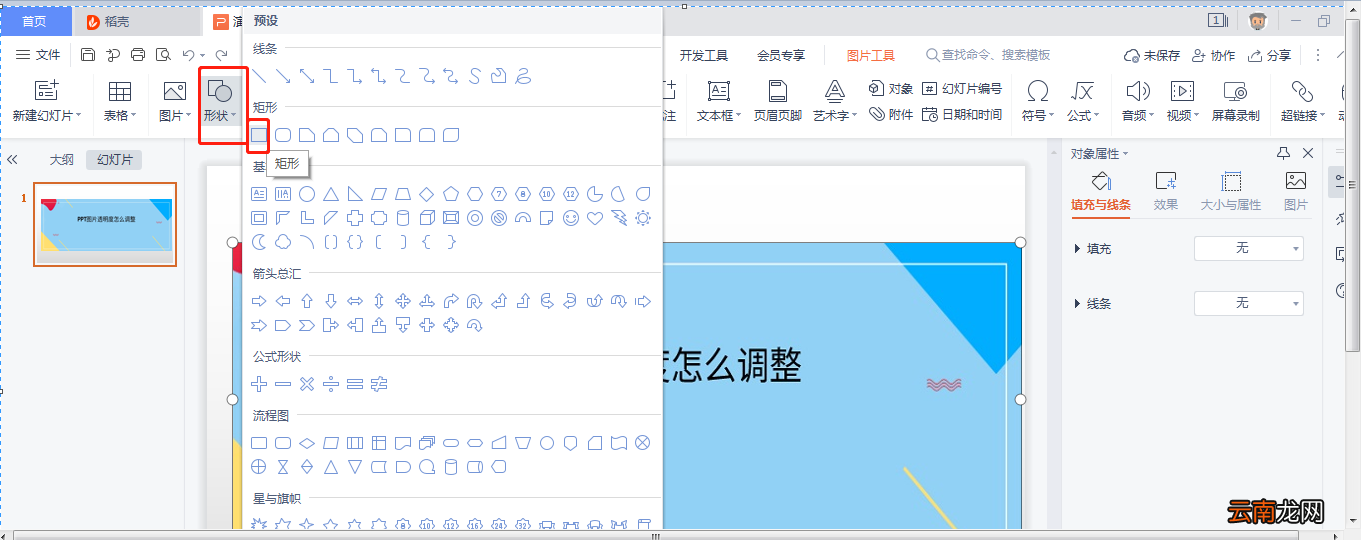1361x540 pixels.
Task: Choose the division sign formula shape
Action: click(x=331, y=383)
